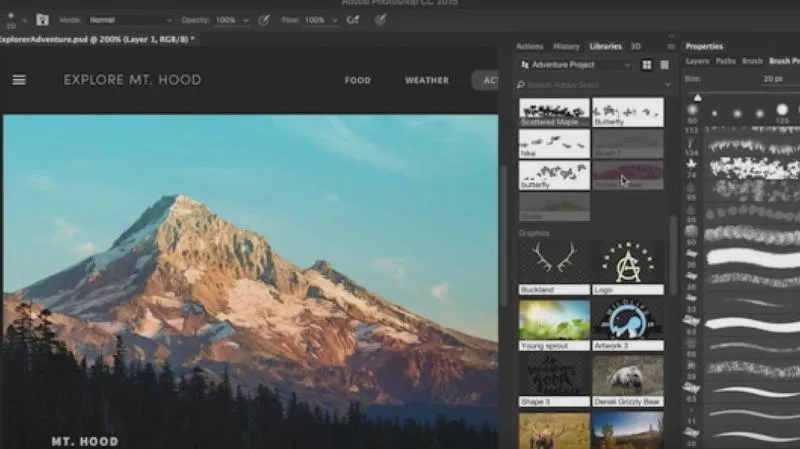Open the blending Mode dropdown set to Normal
Screen dimensions: 800x449
(128, 19)
